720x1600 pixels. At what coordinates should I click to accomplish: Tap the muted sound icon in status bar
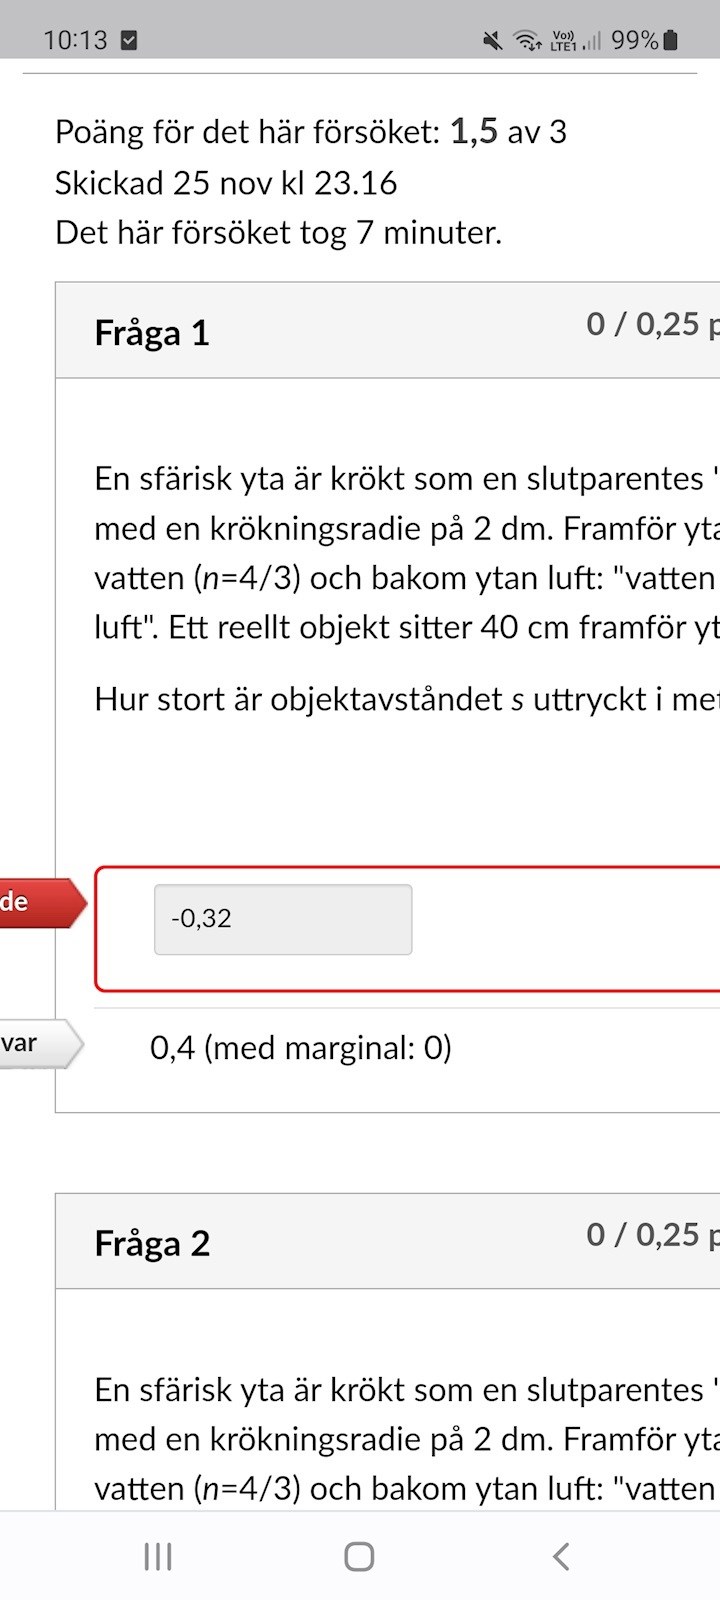coord(492,40)
